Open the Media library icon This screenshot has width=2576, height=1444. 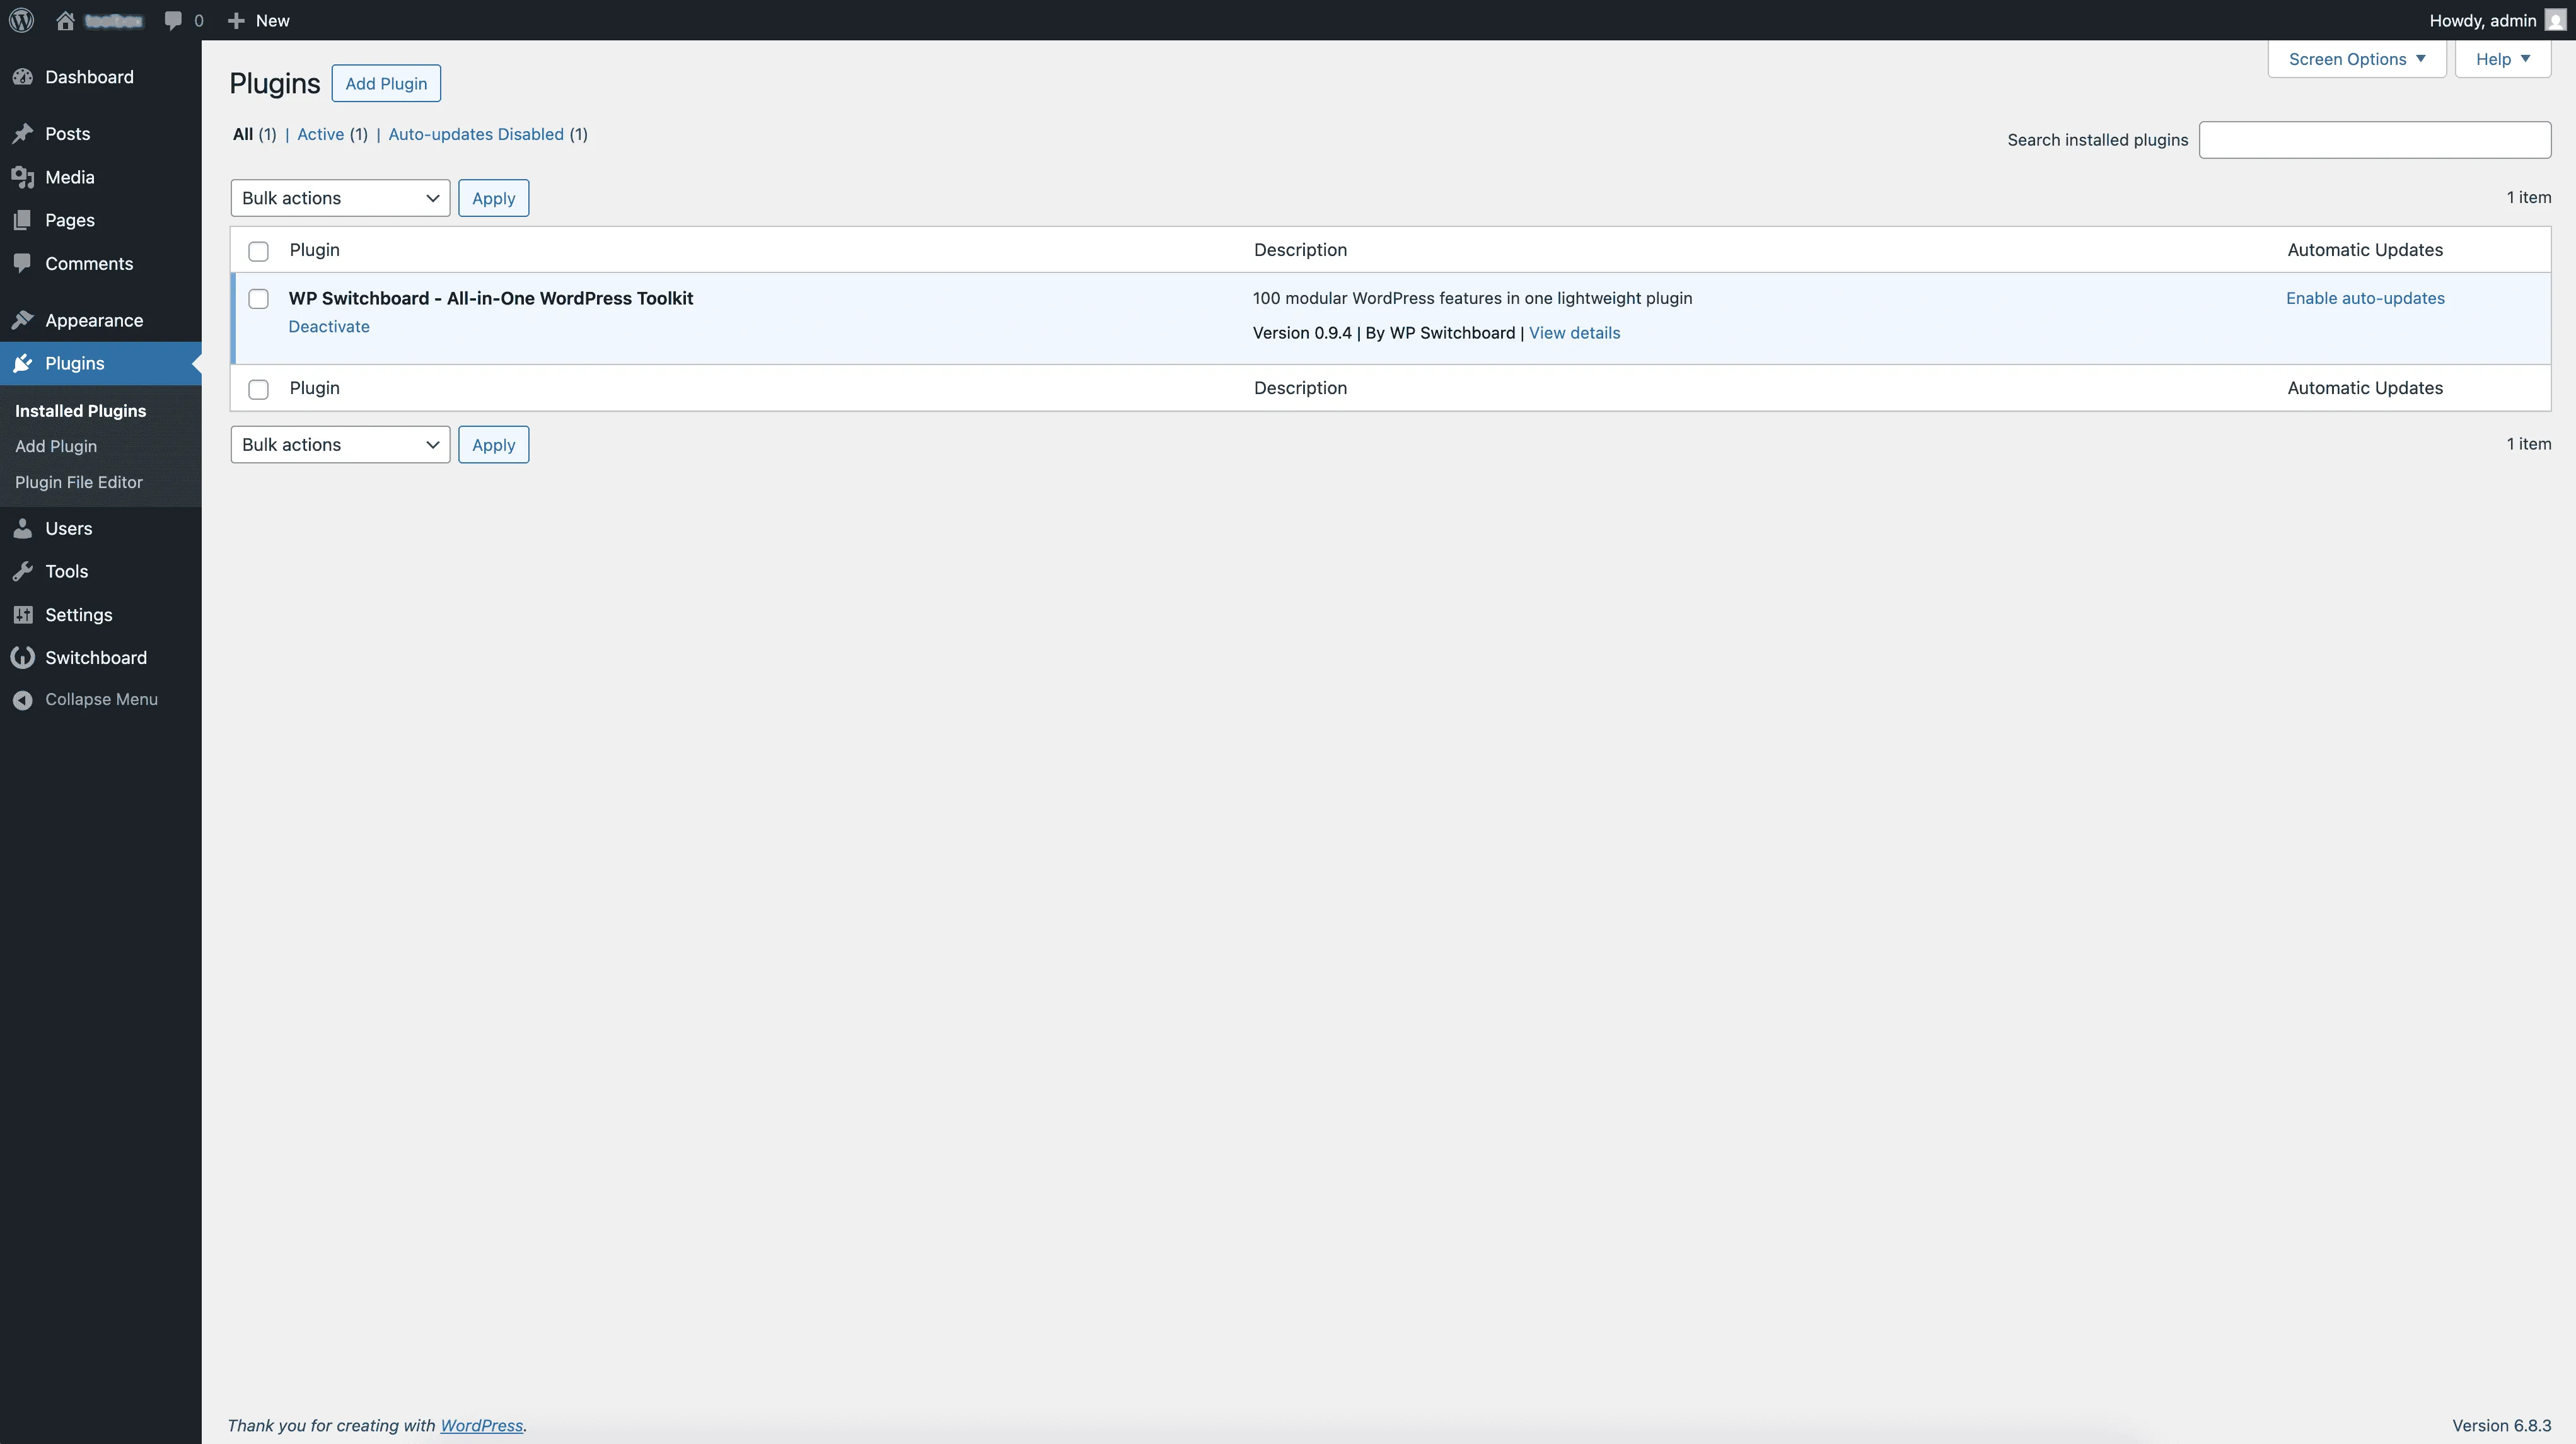point(24,177)
